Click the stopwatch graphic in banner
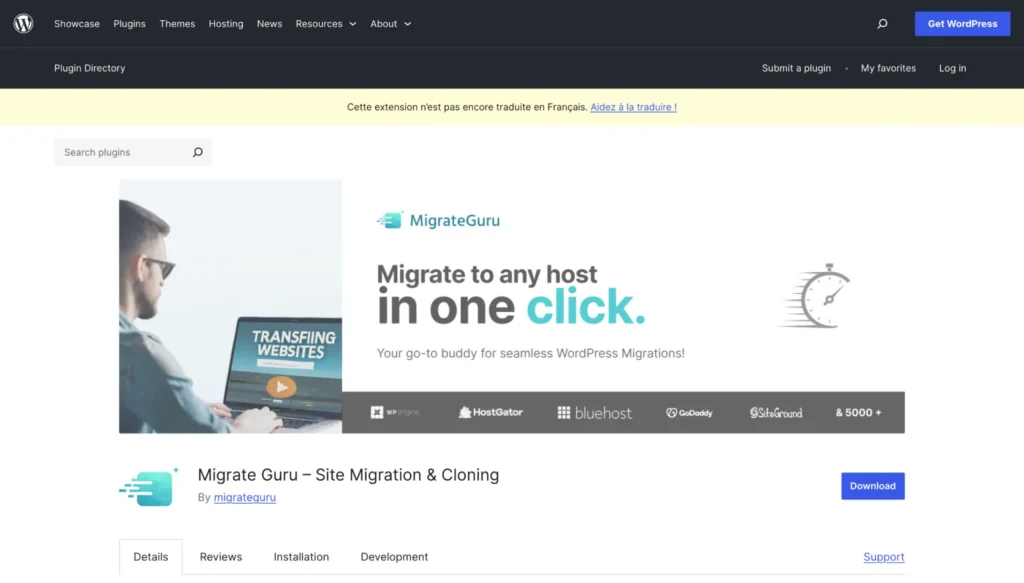The width and height of the screenshot is (1024, 583). coord(815,296)
